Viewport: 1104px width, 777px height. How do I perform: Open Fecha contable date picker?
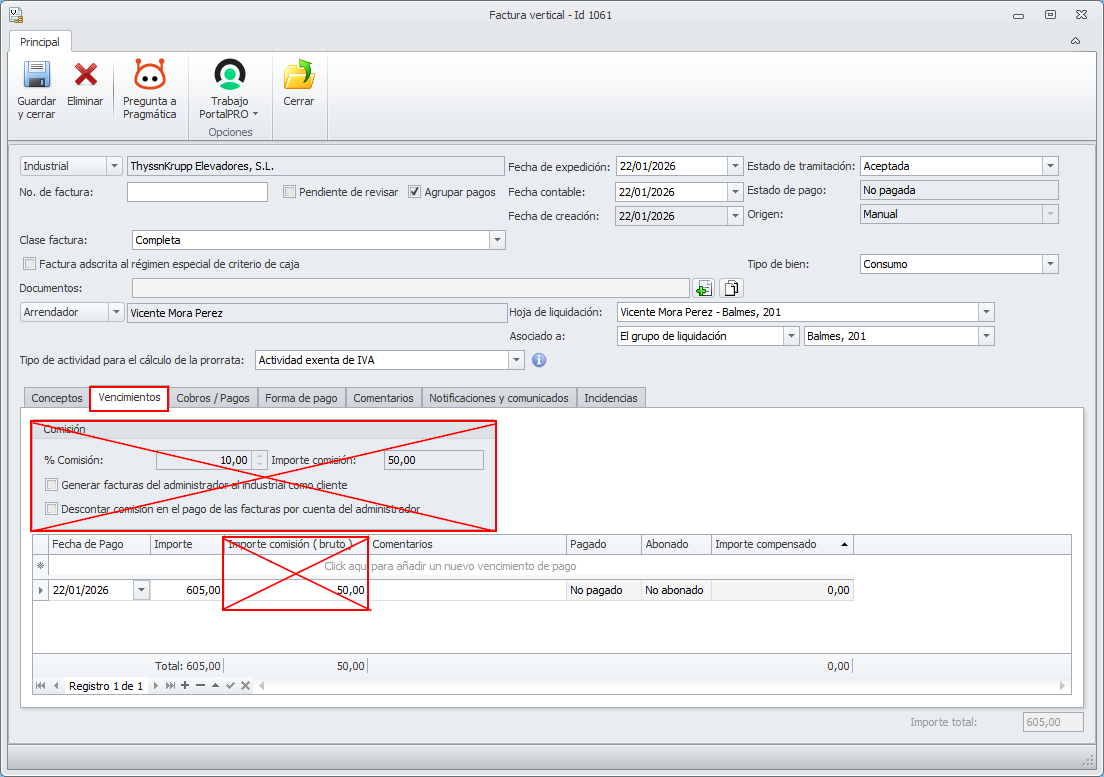coord(735,192)
